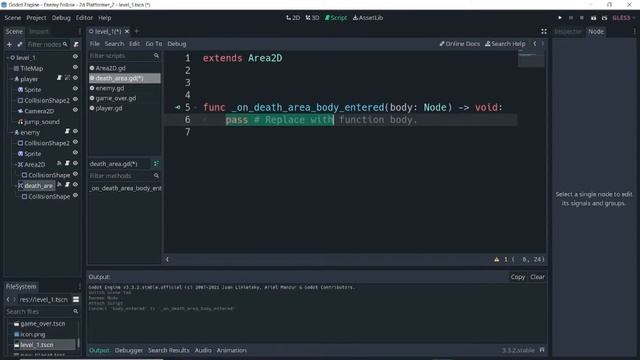
Task: Click the search icon in the Filter nodes field
Action: [65, 44]
